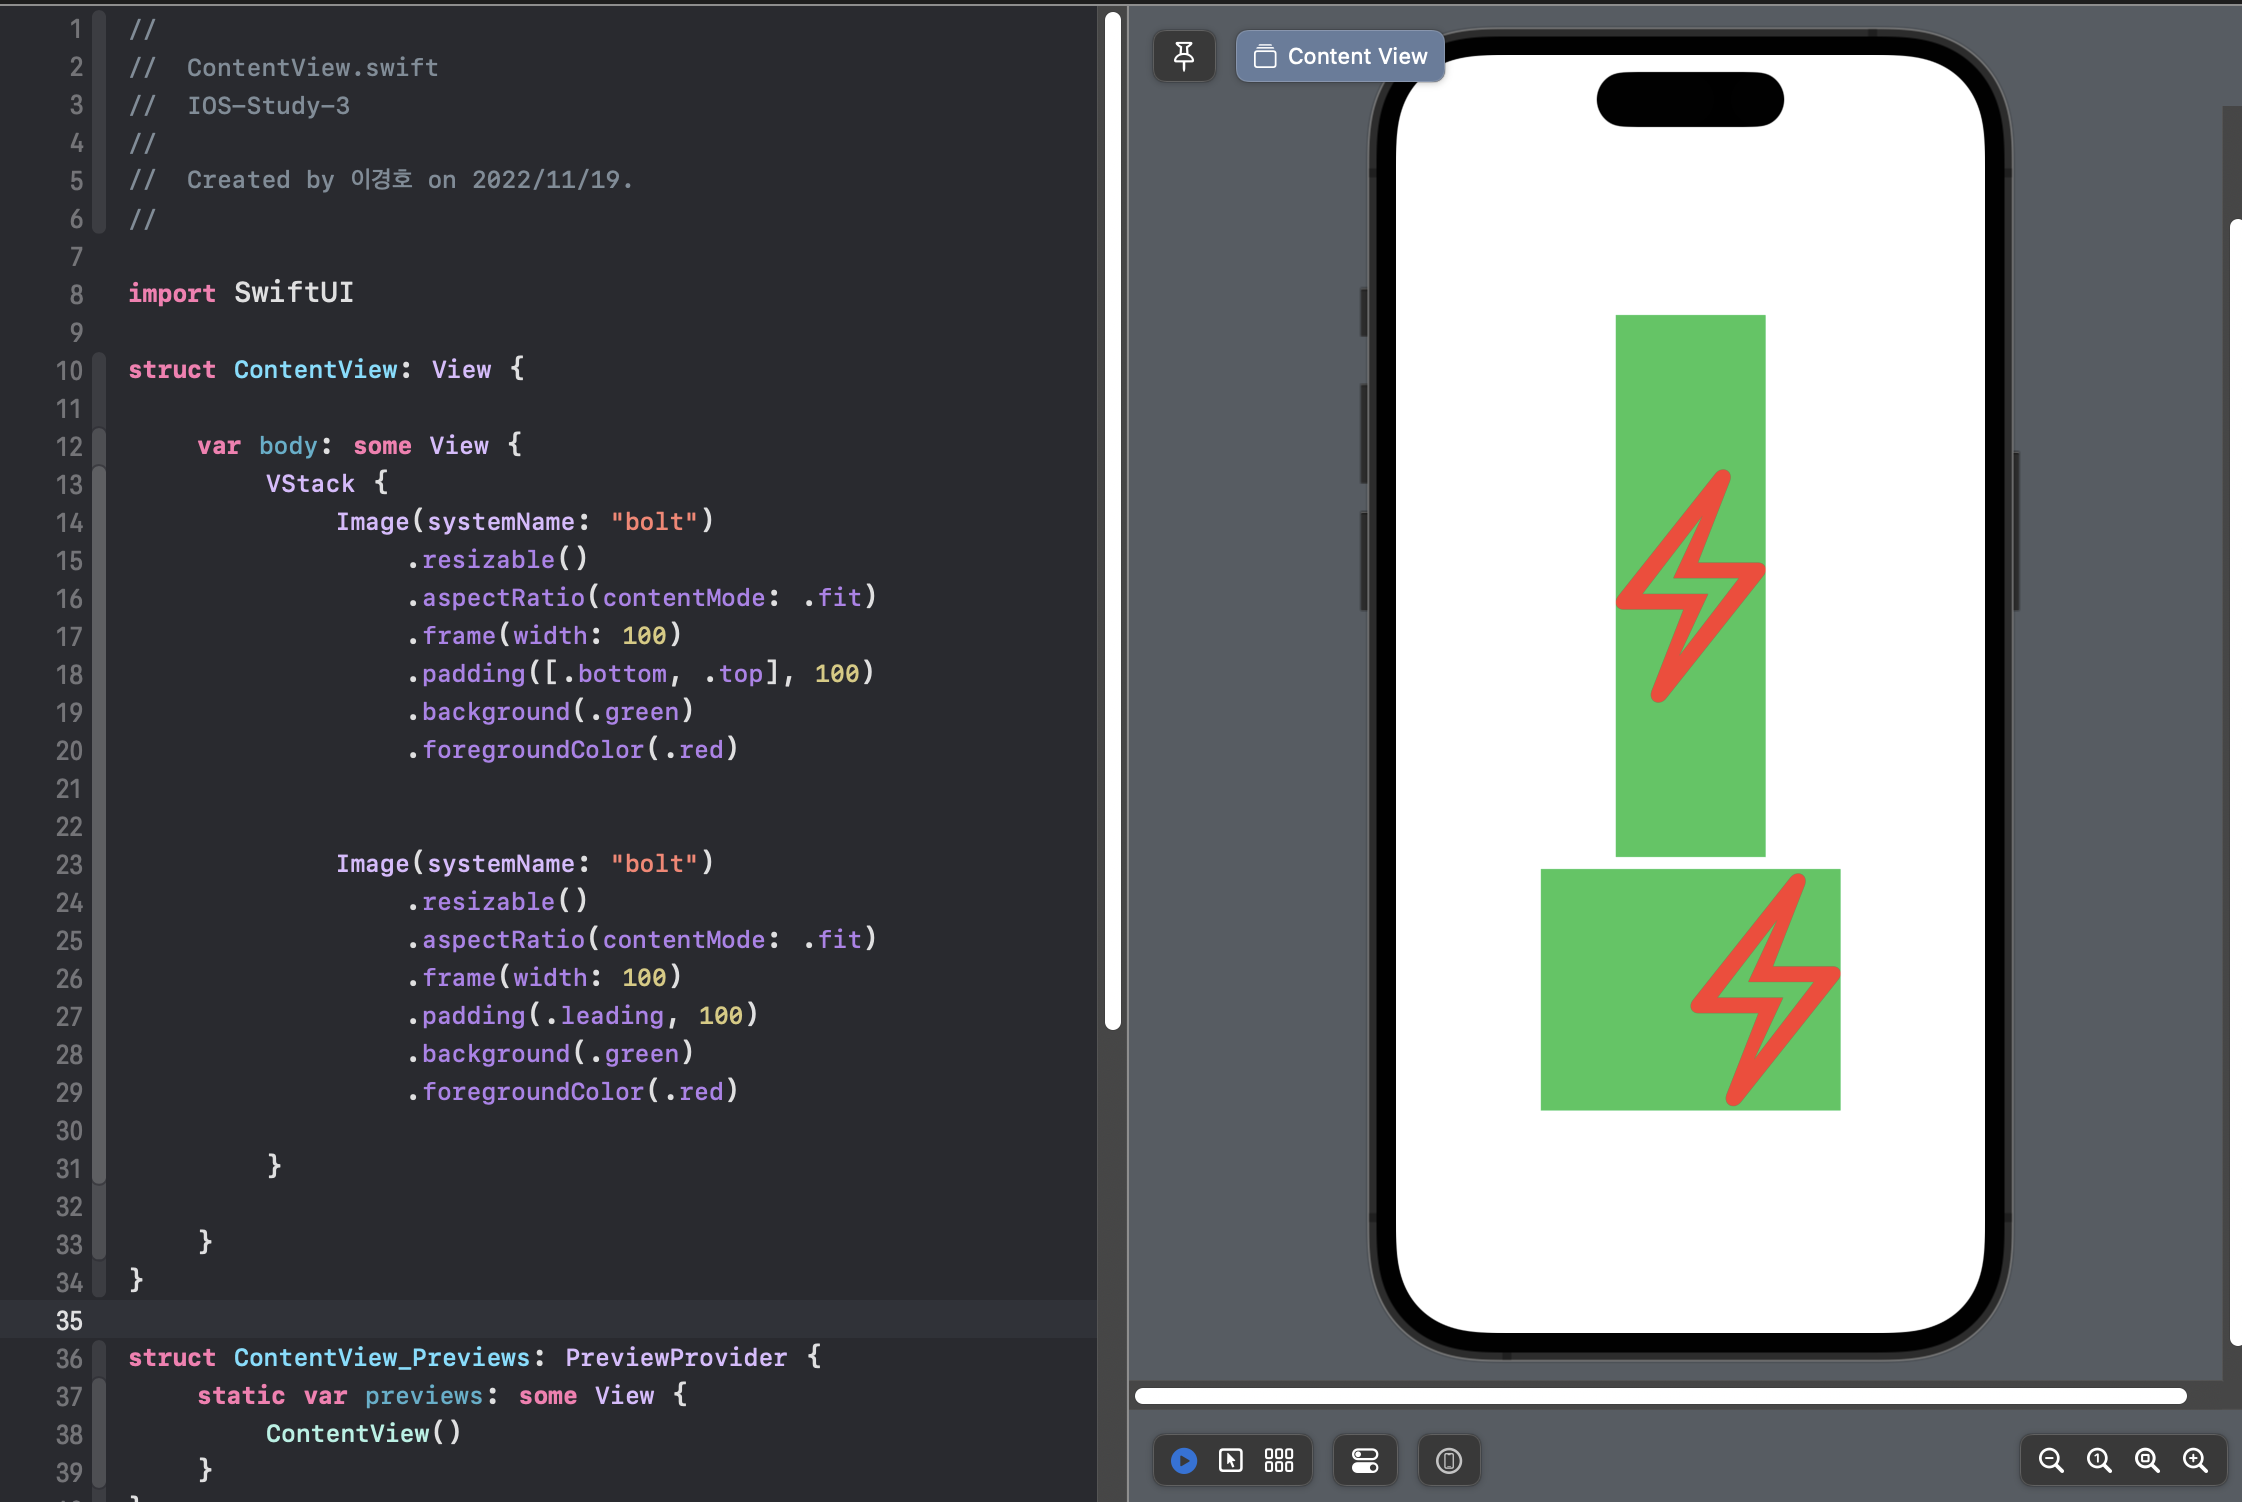The width and height of the screenshot is (2242, 1502).
Task: Click the editor vertical scrollbar
Action: tap(1112, 520)
